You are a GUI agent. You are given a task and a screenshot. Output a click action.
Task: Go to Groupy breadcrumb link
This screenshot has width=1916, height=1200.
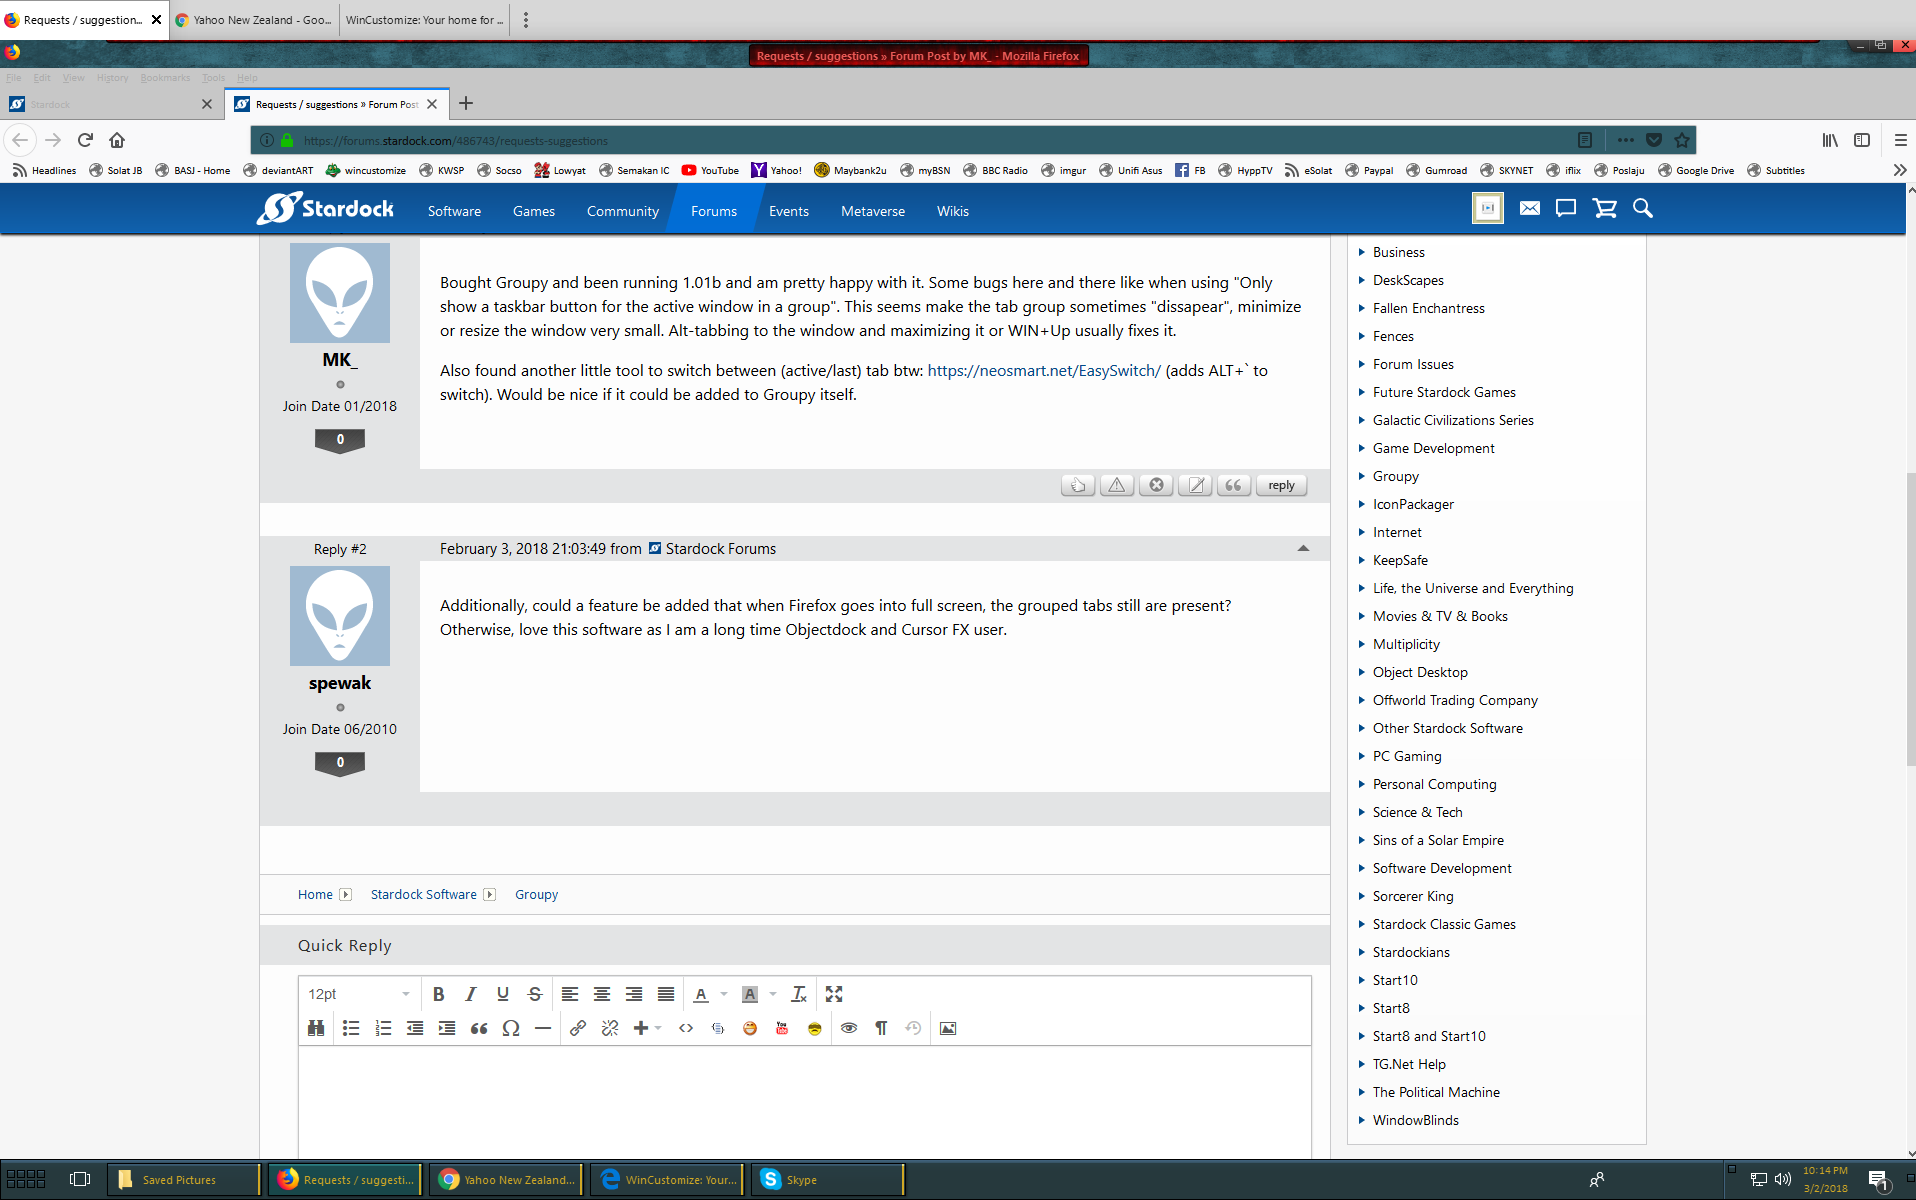pyautogui.click(x=536, y=894)
